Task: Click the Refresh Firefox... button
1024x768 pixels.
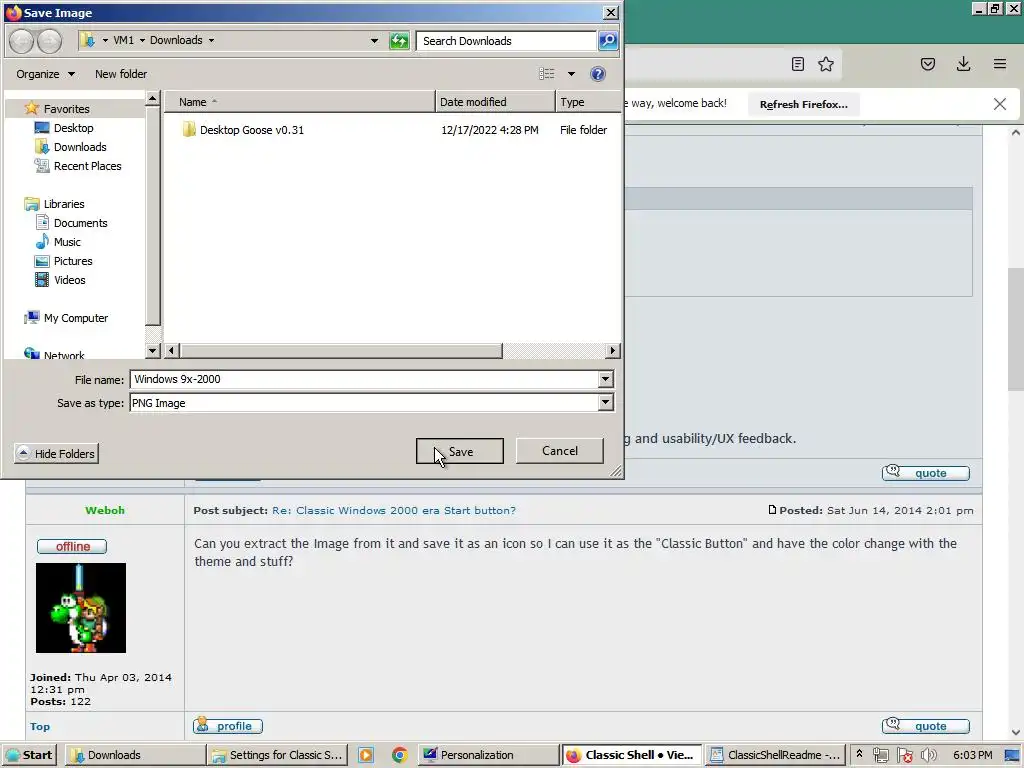Action: [803, 104]
